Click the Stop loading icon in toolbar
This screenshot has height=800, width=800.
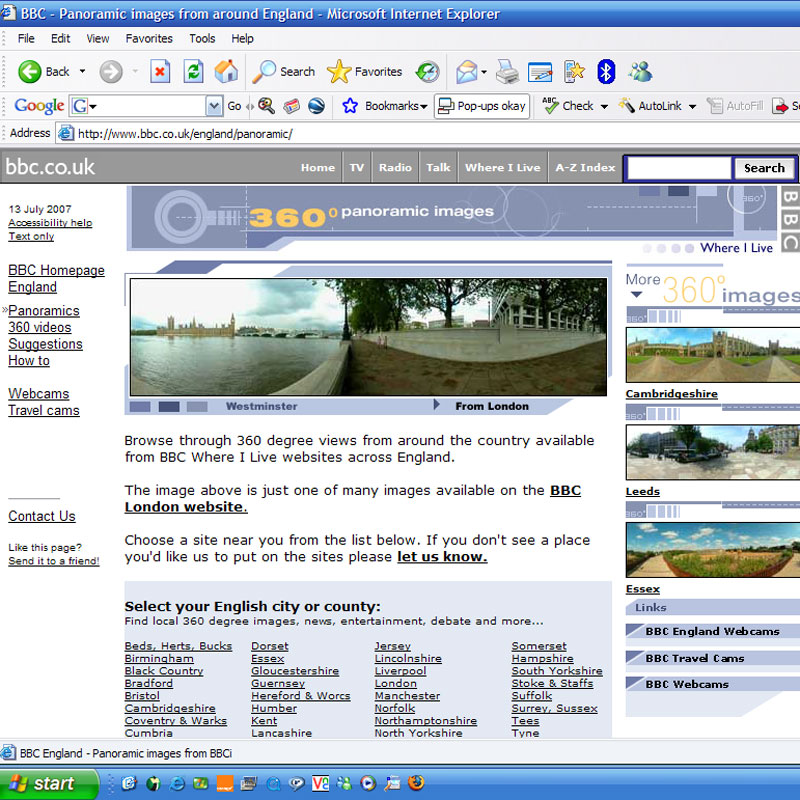[160, 72]
